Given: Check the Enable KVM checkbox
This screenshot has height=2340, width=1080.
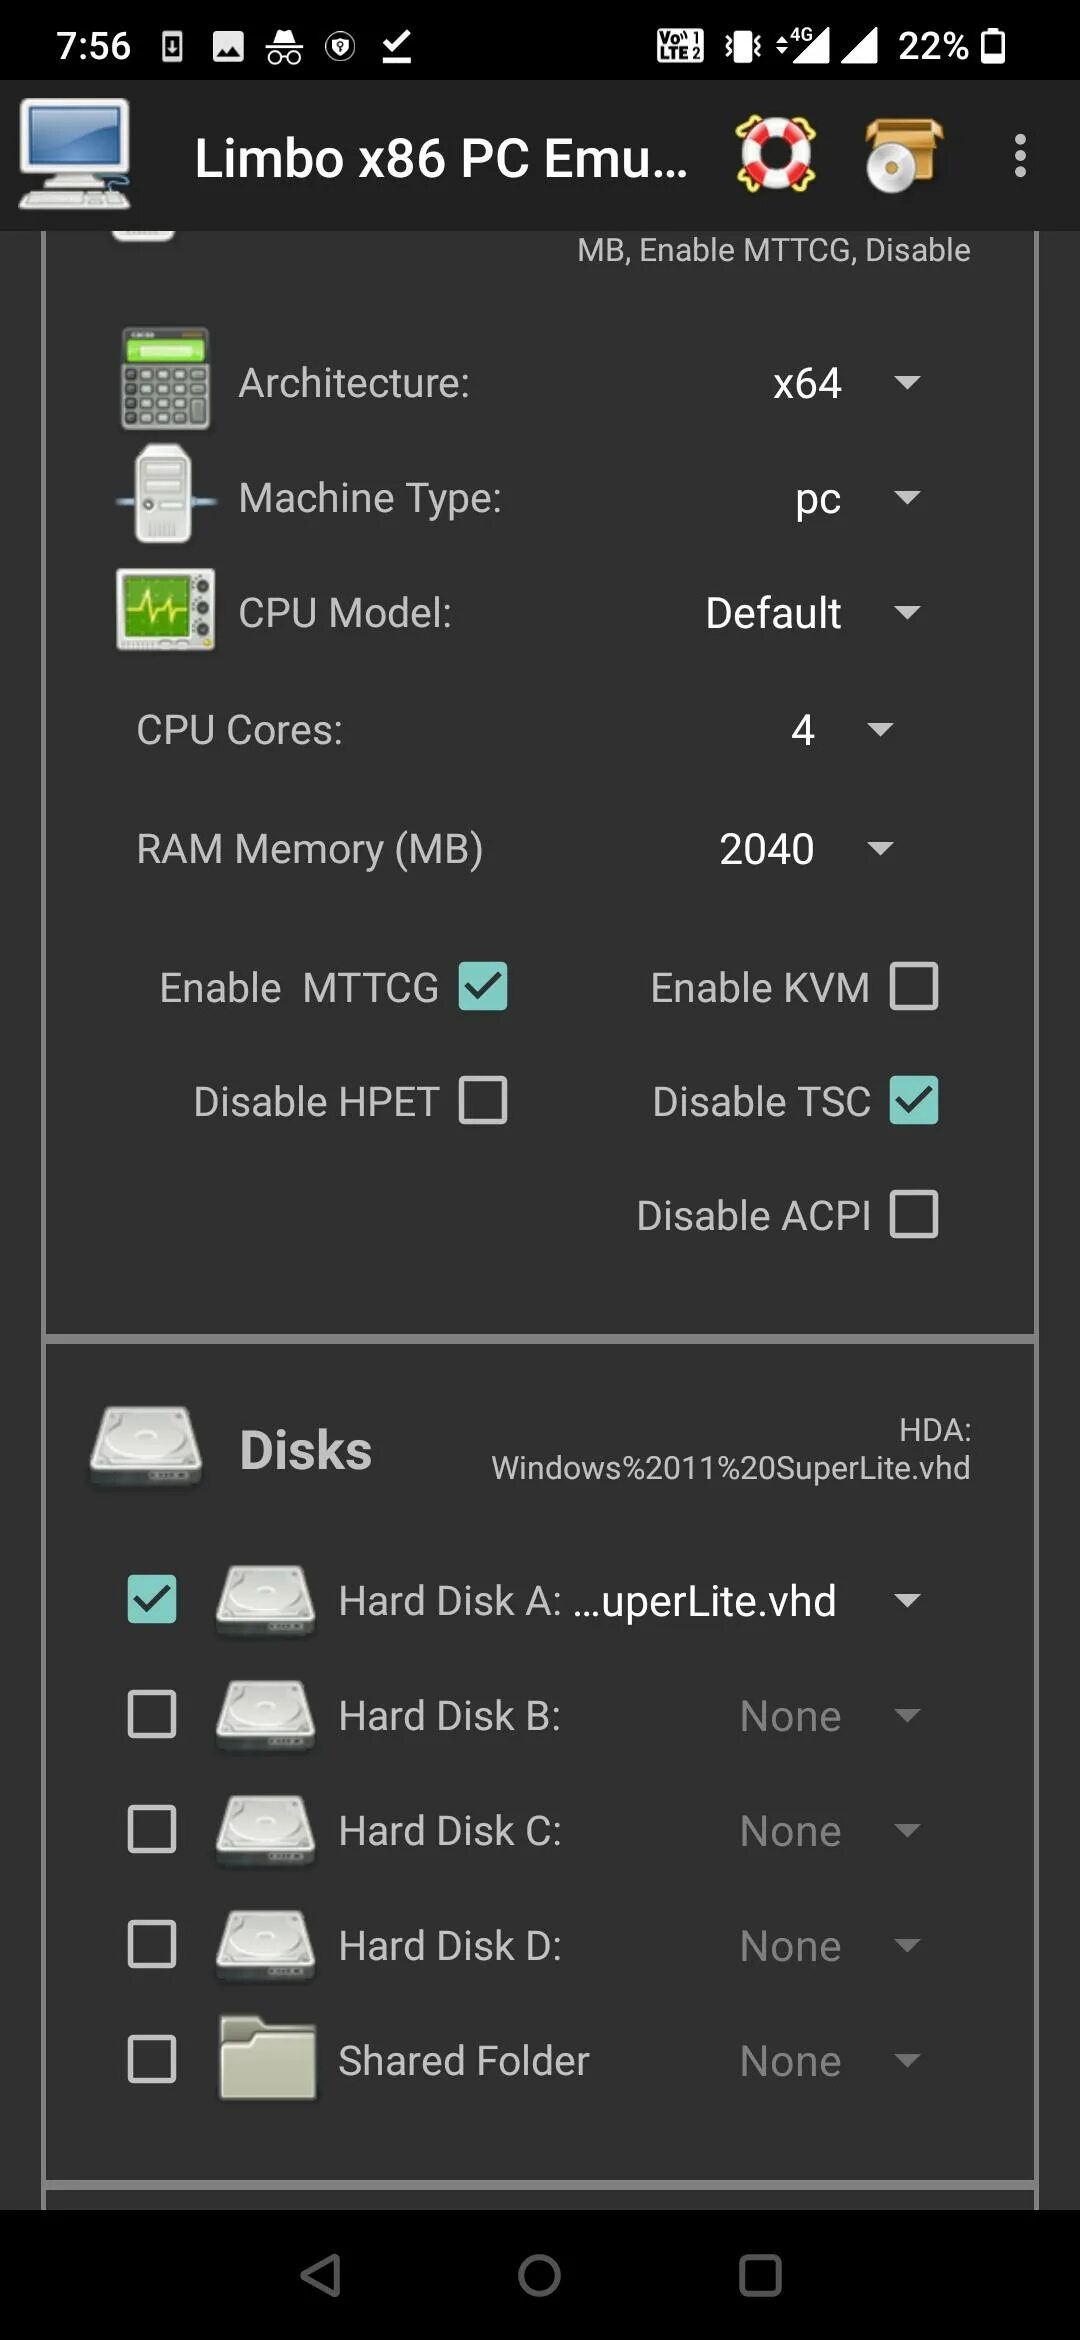Looking at the screenshot, I should [x=914, y=986].
